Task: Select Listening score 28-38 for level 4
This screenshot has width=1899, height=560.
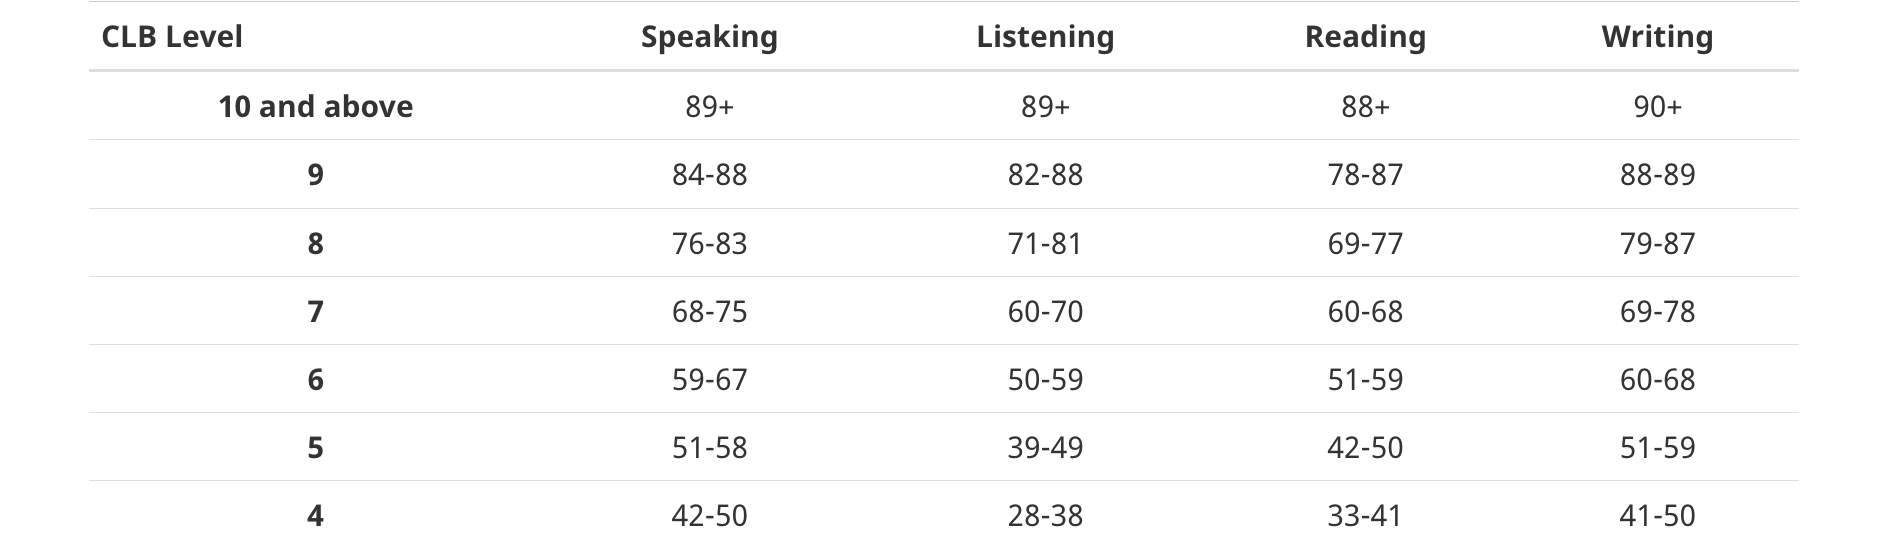Action: point(1045,515)
